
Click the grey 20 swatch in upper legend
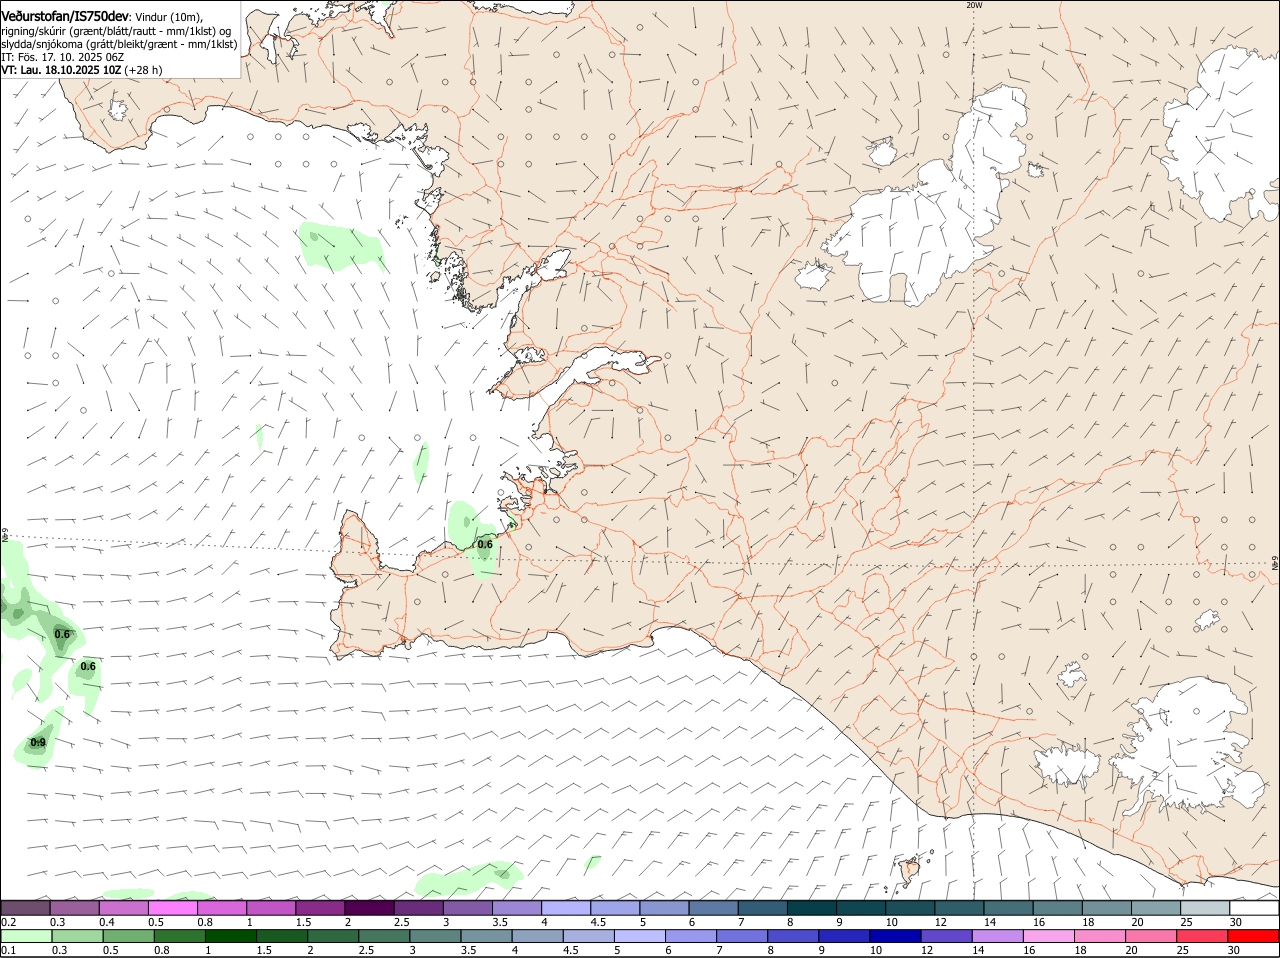pos(1156,907)
